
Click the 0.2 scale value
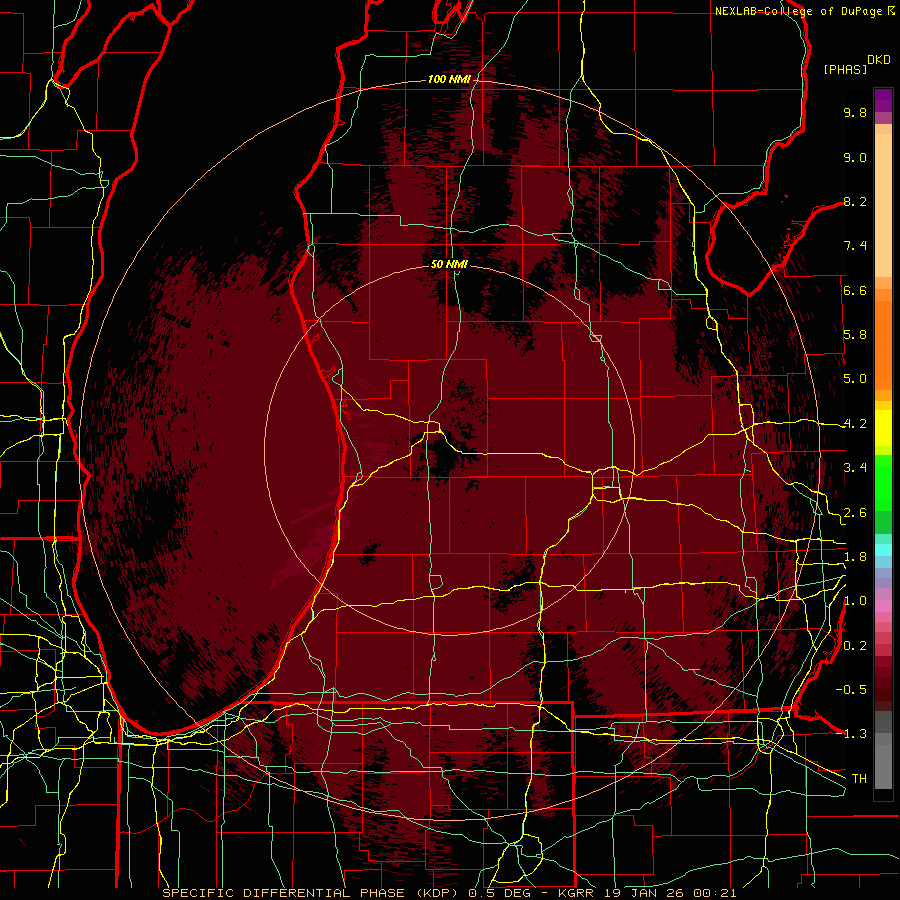855,646
